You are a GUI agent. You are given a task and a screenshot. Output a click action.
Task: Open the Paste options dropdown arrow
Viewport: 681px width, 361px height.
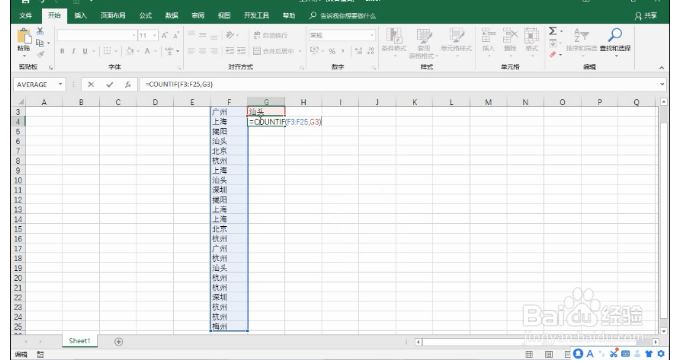pyautogui.click(x=23, y=56)
